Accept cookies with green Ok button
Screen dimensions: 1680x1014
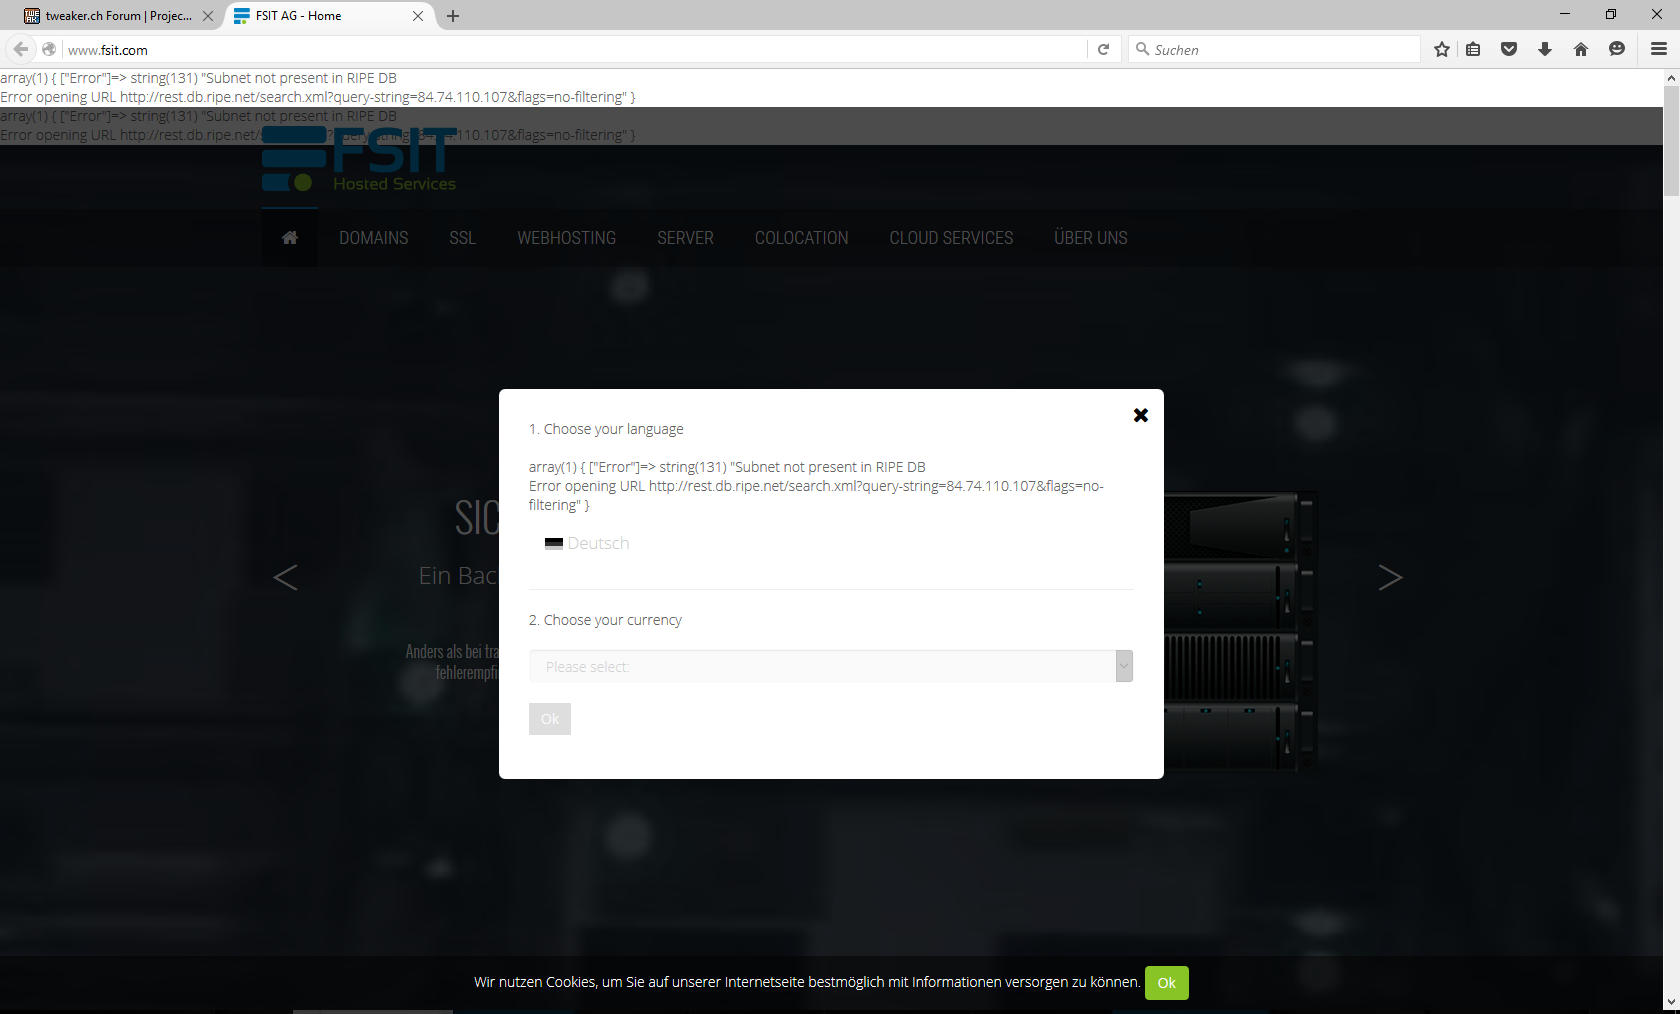coord(1166,983)
